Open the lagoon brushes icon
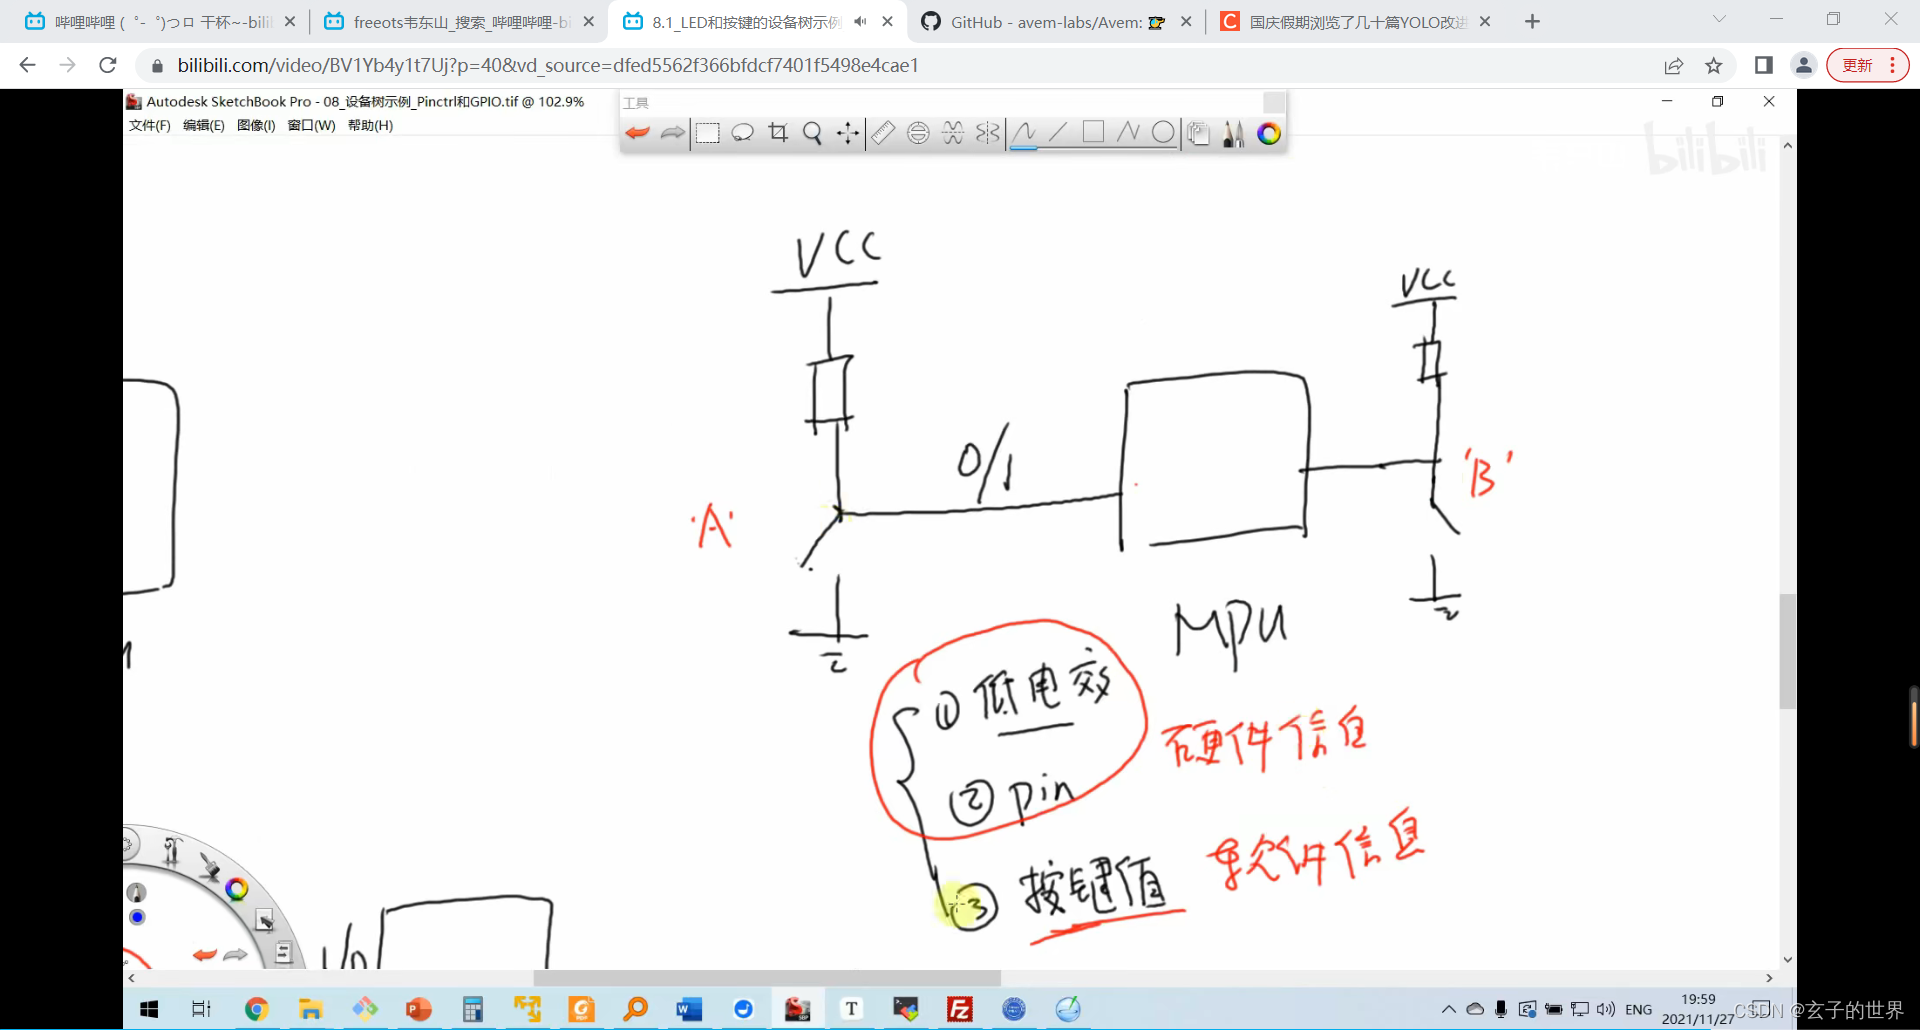 [x=208, y=866]
